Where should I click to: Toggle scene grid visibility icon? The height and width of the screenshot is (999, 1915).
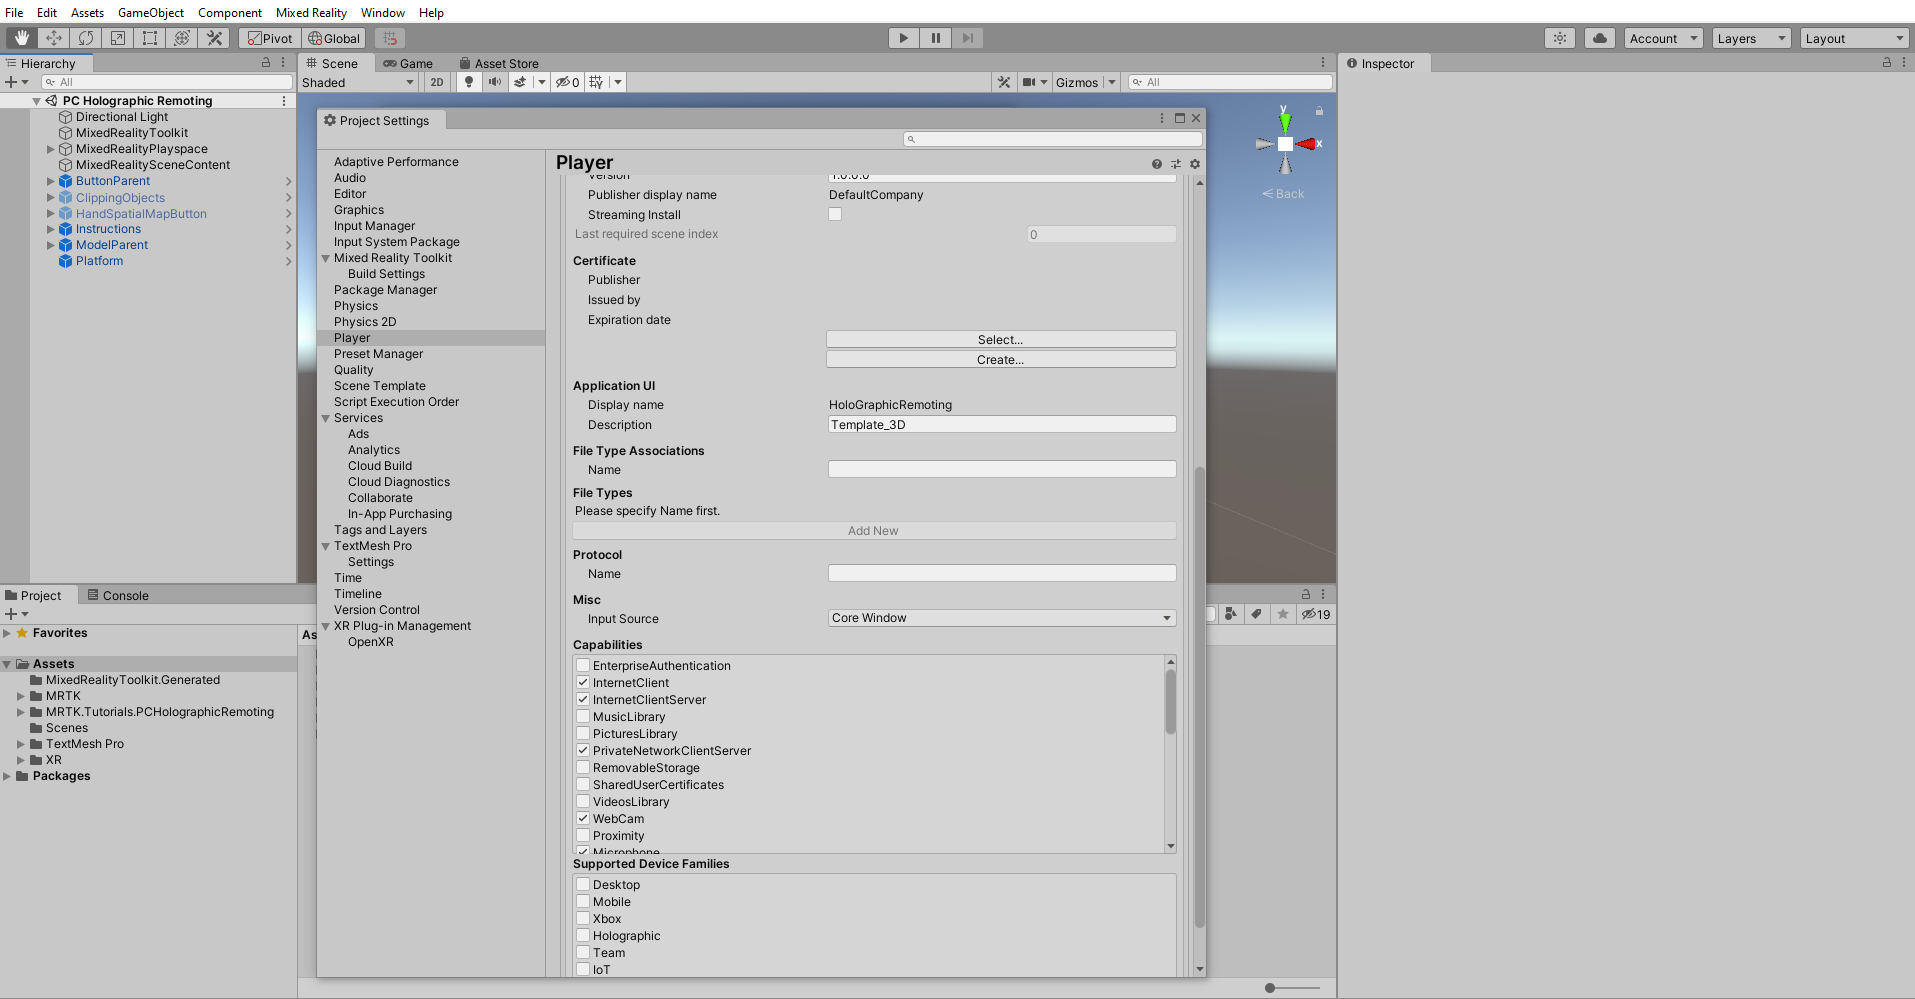[596, 82]
